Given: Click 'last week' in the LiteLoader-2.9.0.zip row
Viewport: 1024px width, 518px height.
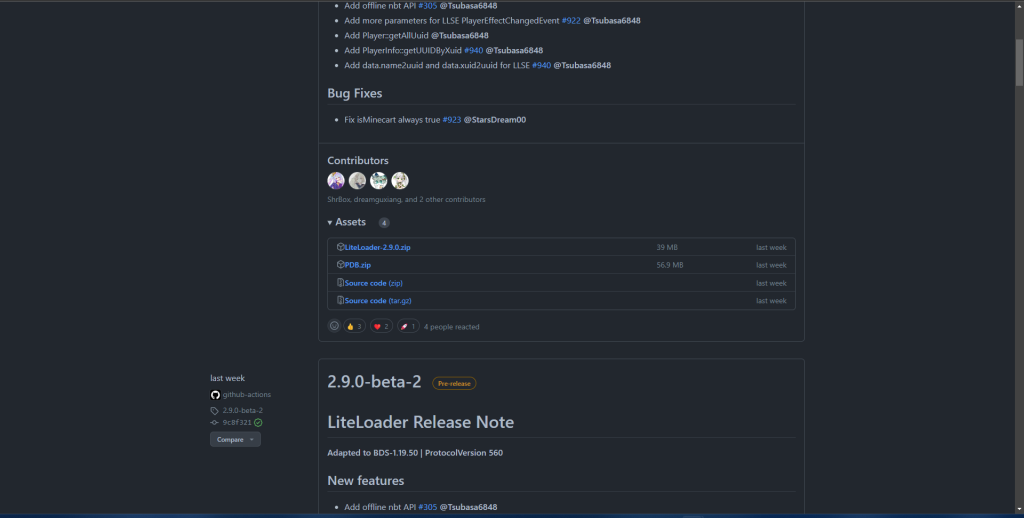Looking at the screenshot, I should (771, 248).
